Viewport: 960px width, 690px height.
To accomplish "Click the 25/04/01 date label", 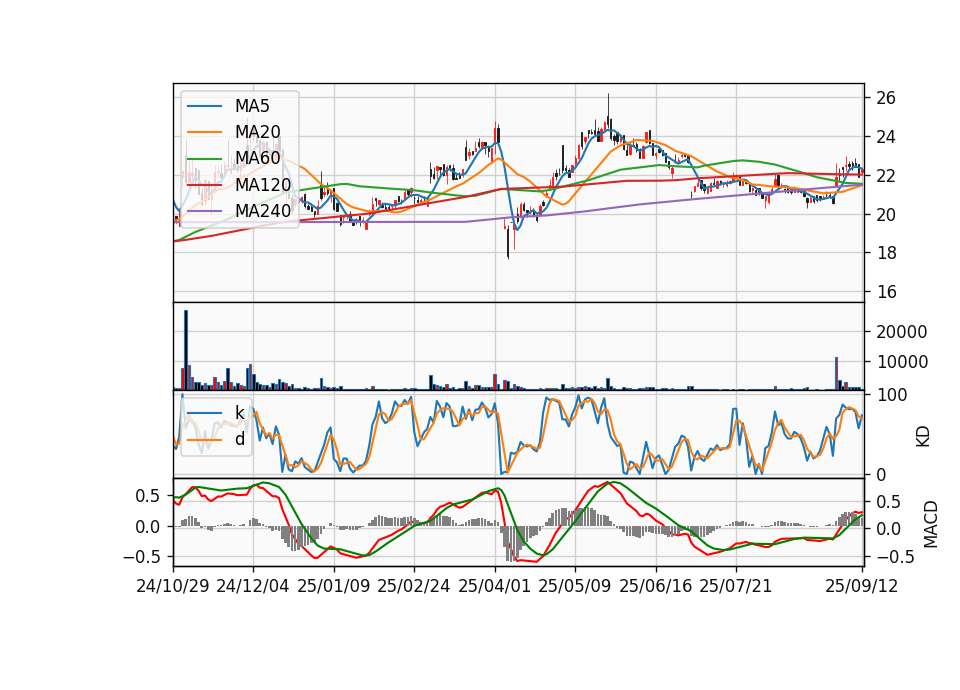I will point(495,586).
